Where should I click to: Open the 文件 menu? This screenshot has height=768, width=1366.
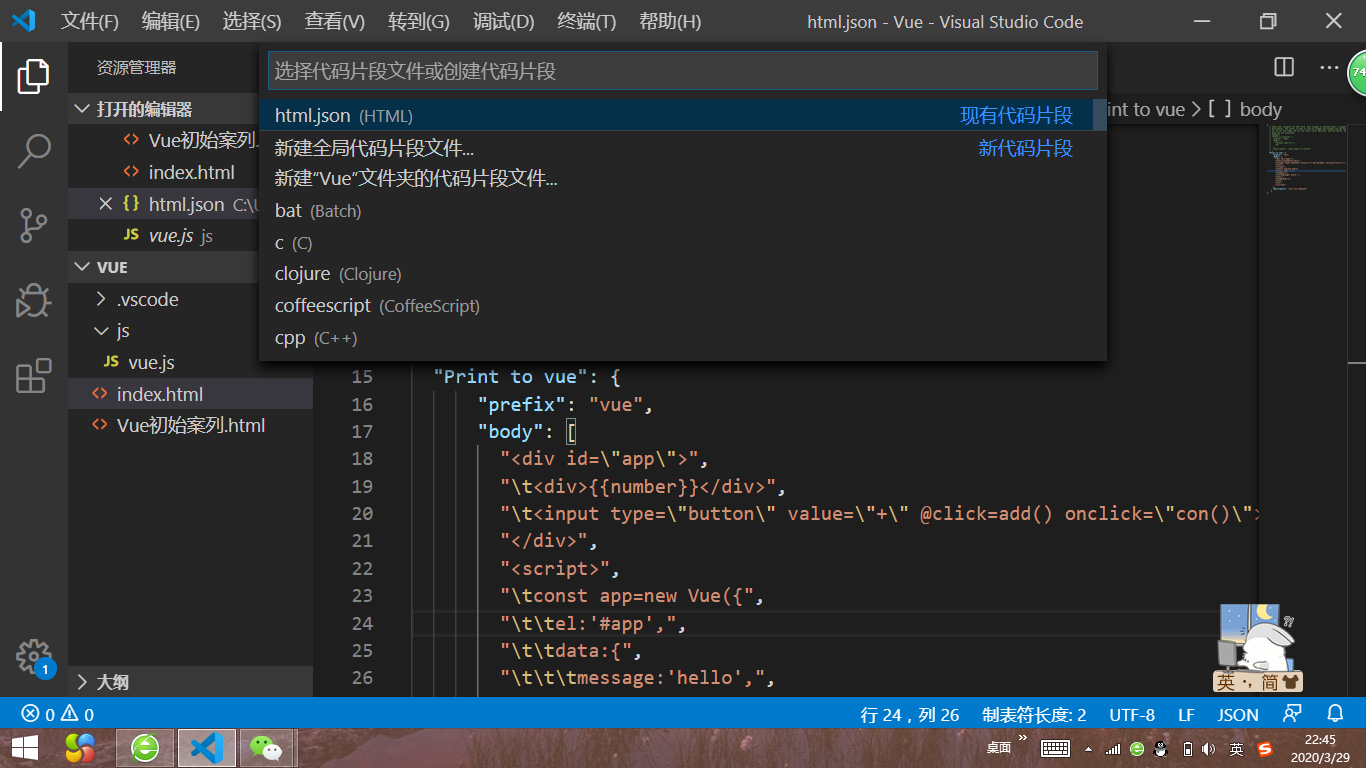(89, 21)
